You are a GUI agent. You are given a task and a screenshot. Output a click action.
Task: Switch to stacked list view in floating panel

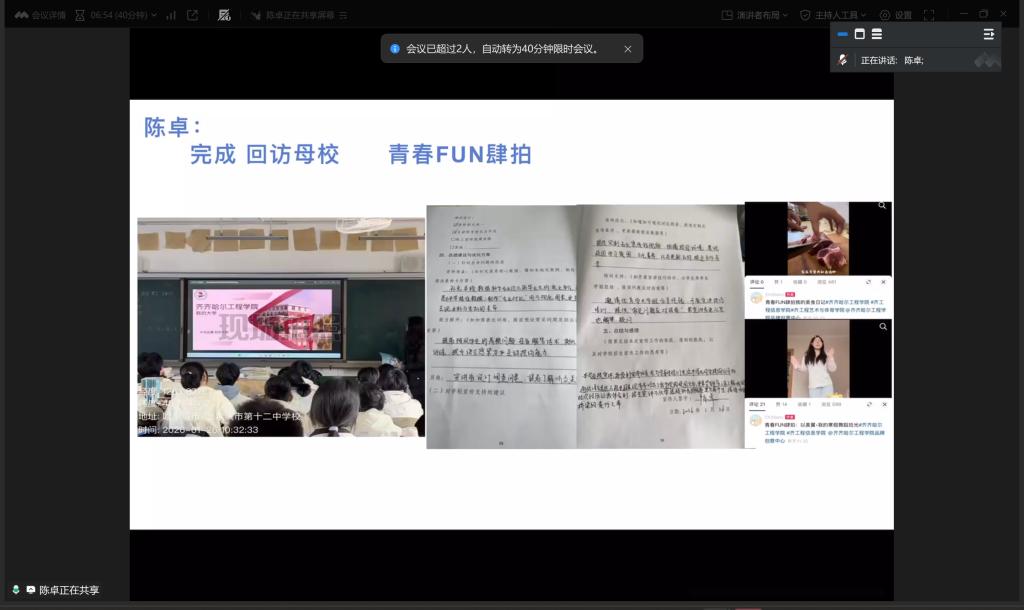[876, 34]
